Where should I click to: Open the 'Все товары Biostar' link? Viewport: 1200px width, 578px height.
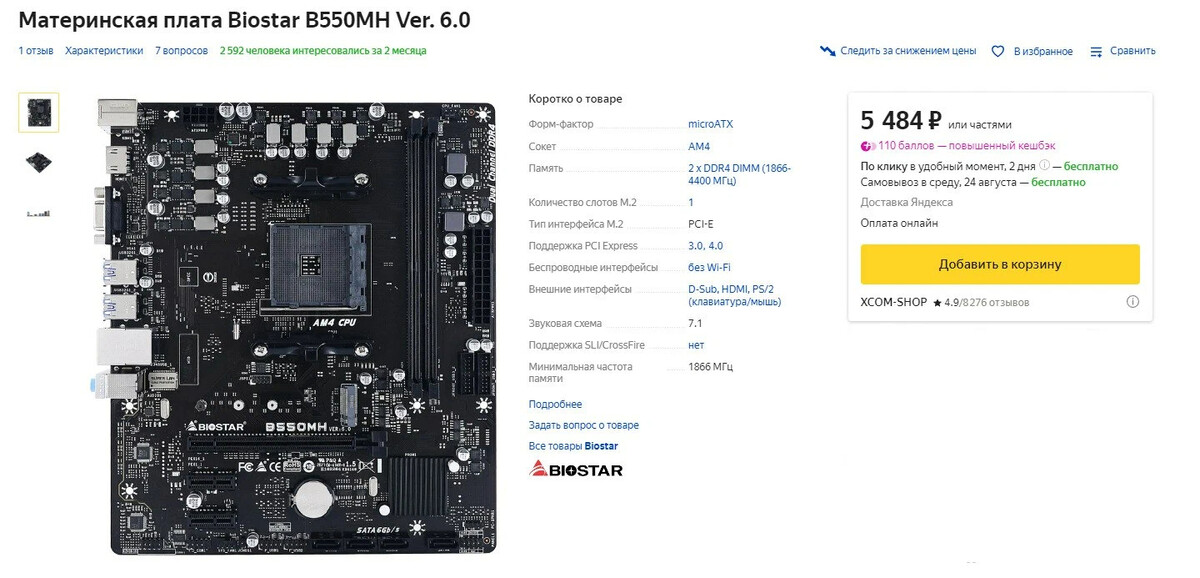coord(573,446)
